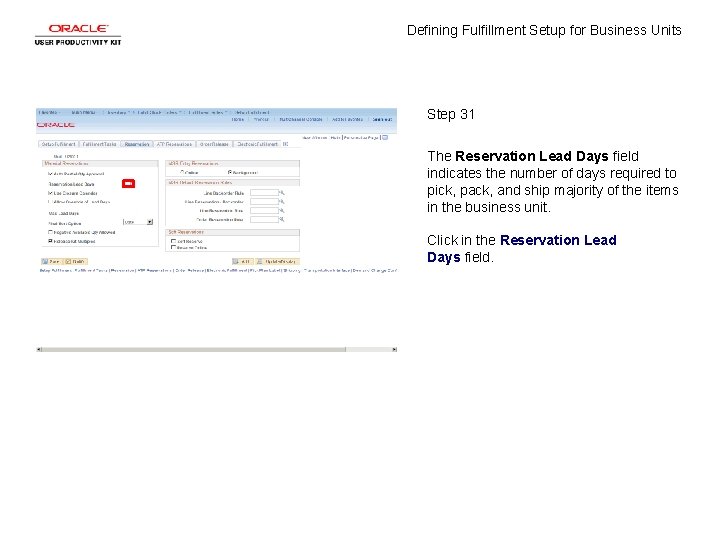Open lookup for Line Reservation Rule field
This screenshot has width=720, height=540.
click(x=282, y=210)
